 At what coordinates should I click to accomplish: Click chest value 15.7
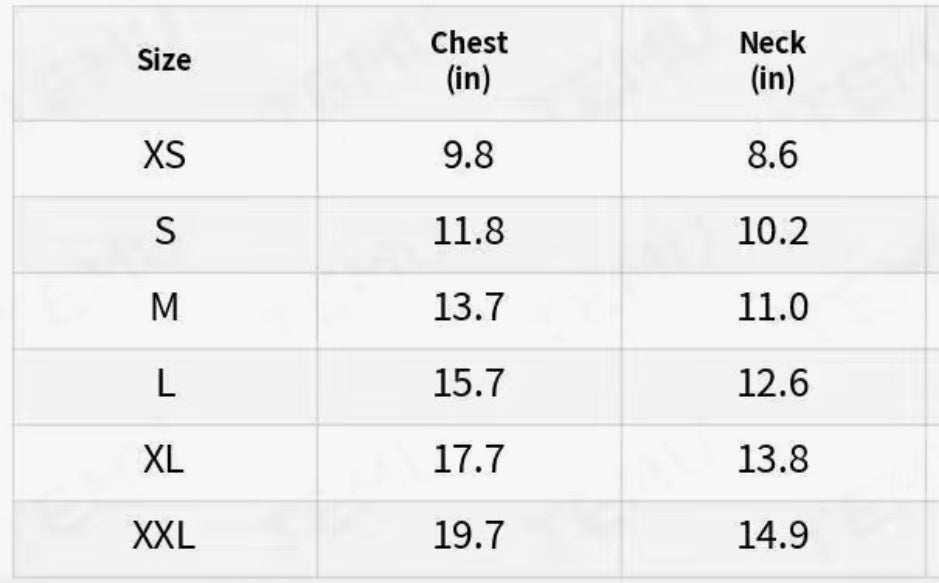point(469,384)
